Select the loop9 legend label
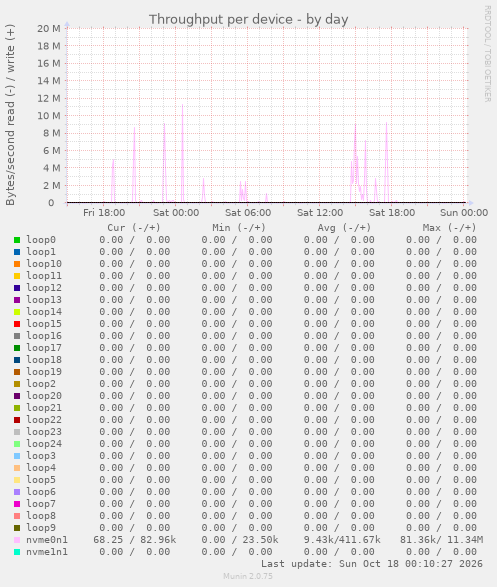The width and height of the screenshot is (497, 587). click(x=41, y=527)
